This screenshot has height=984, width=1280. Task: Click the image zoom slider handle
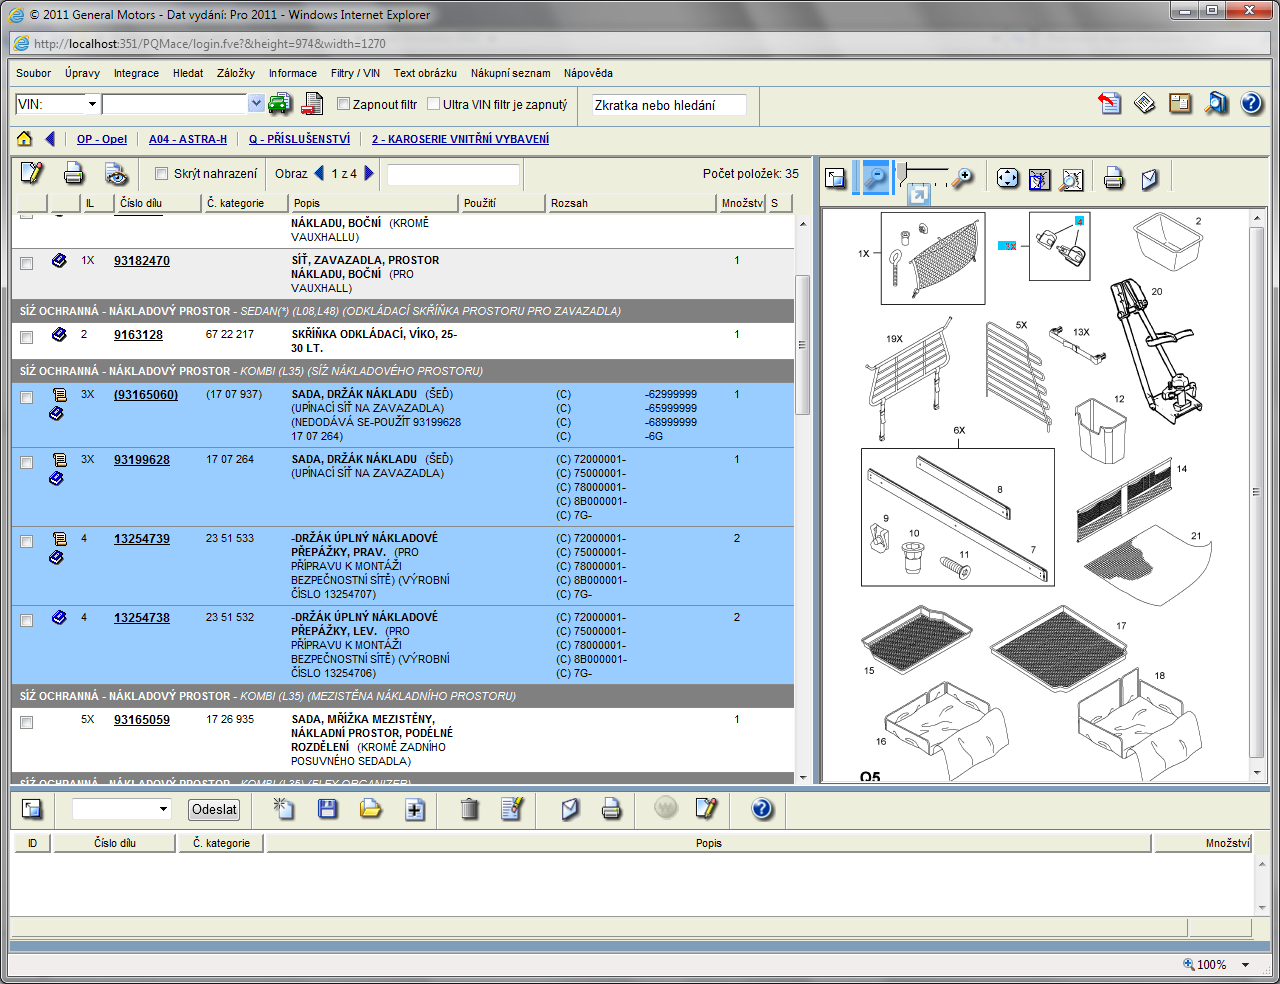pyautogui.click(x=902, y=173)
